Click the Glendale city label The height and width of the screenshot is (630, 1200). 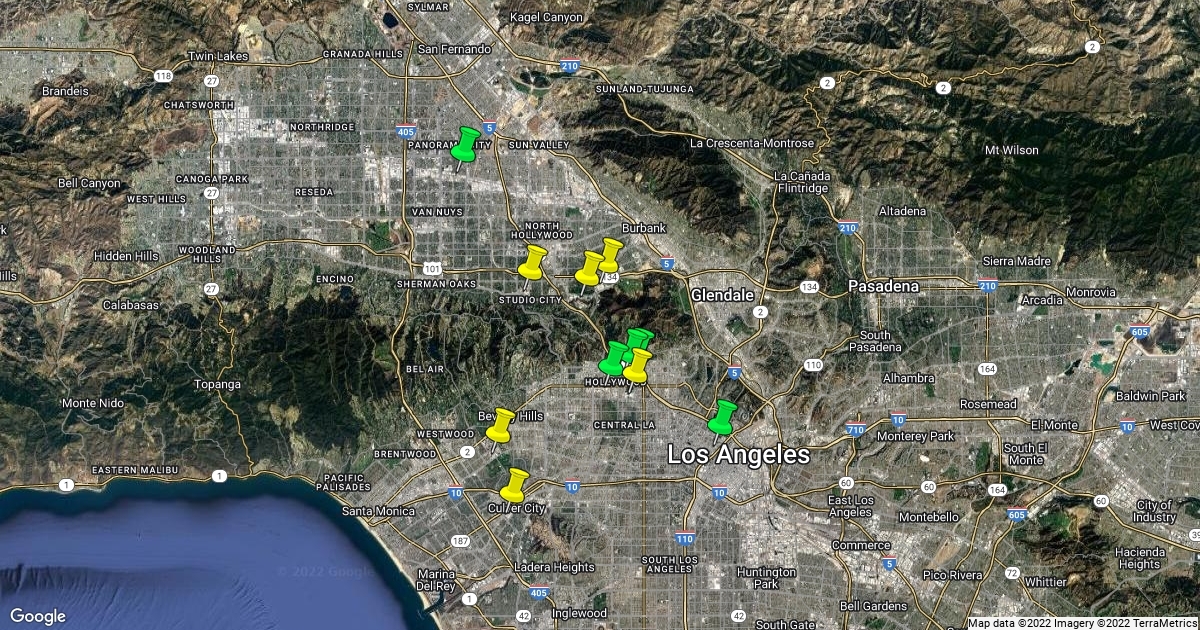click(722, 296)
